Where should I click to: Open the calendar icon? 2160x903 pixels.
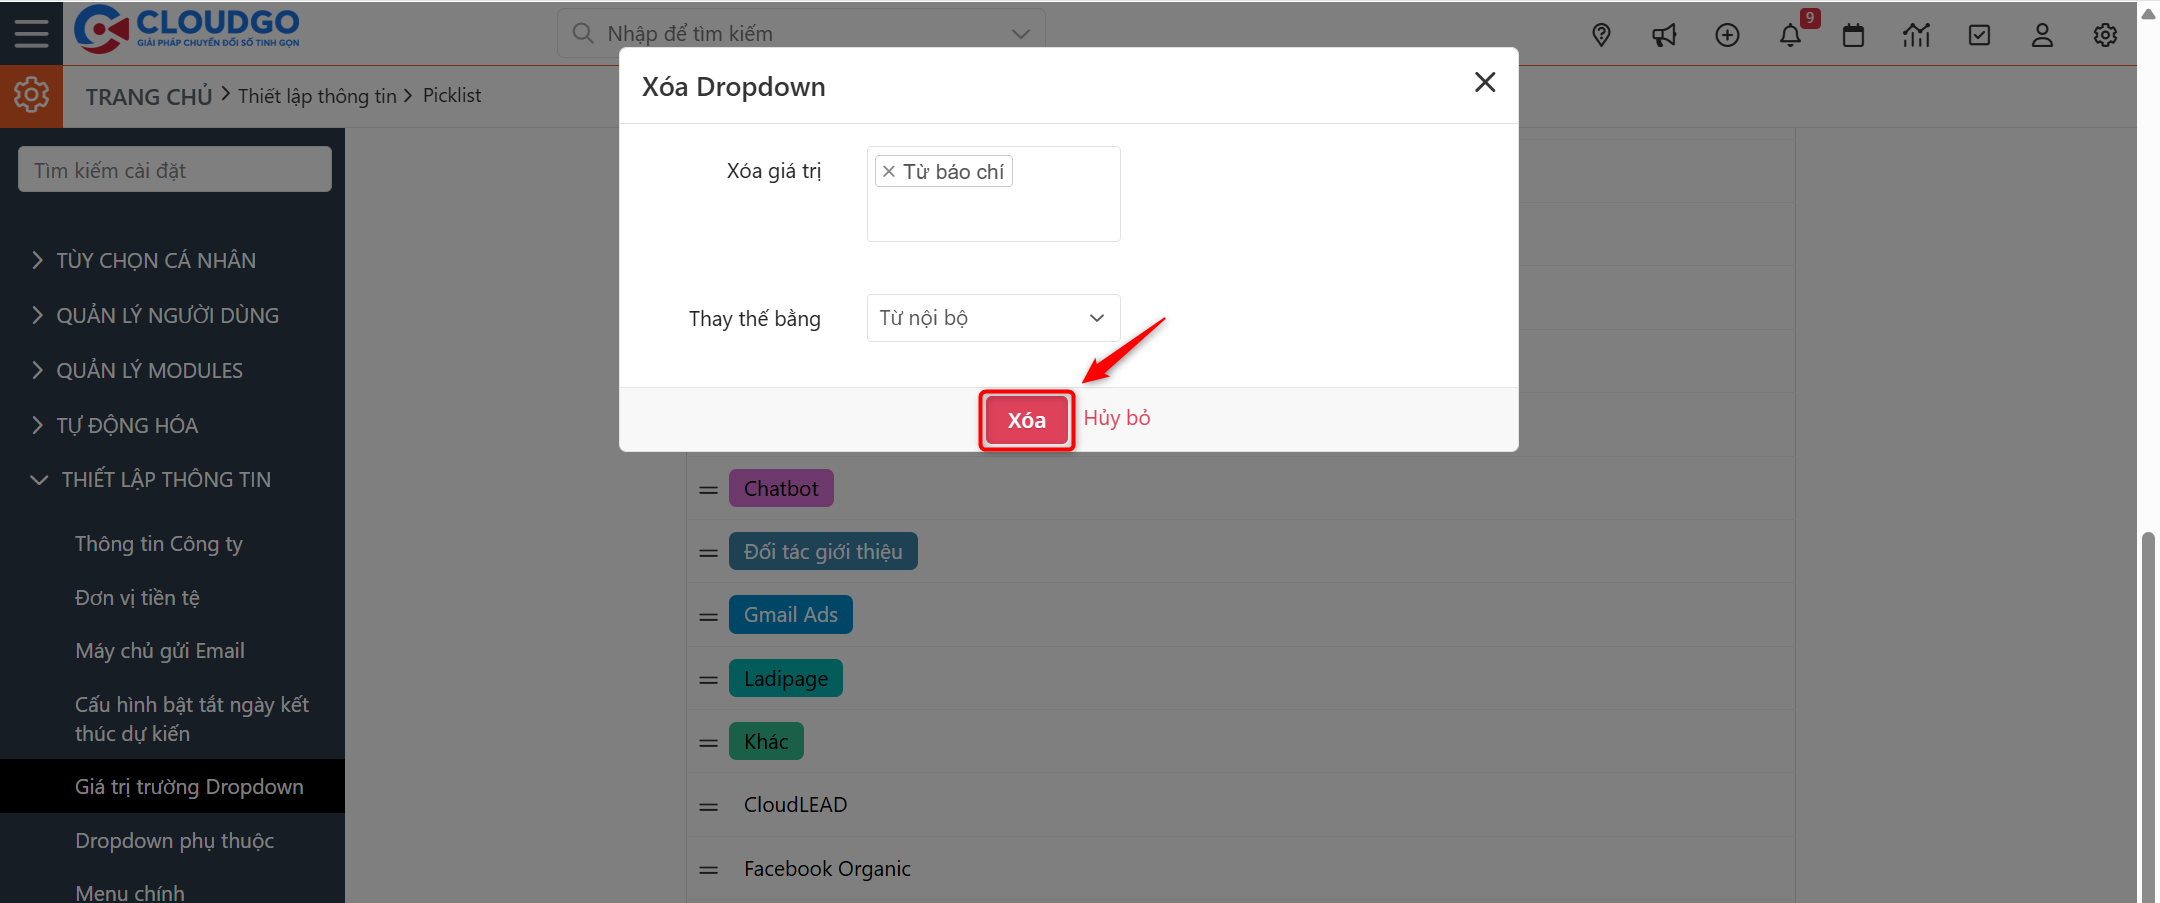point(1853,35)
